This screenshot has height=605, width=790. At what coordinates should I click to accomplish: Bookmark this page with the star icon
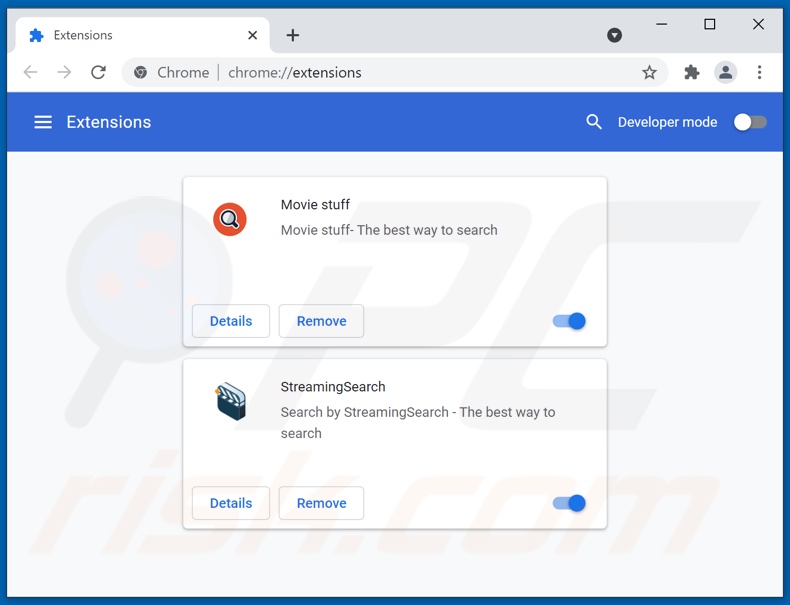coord(649,72)
